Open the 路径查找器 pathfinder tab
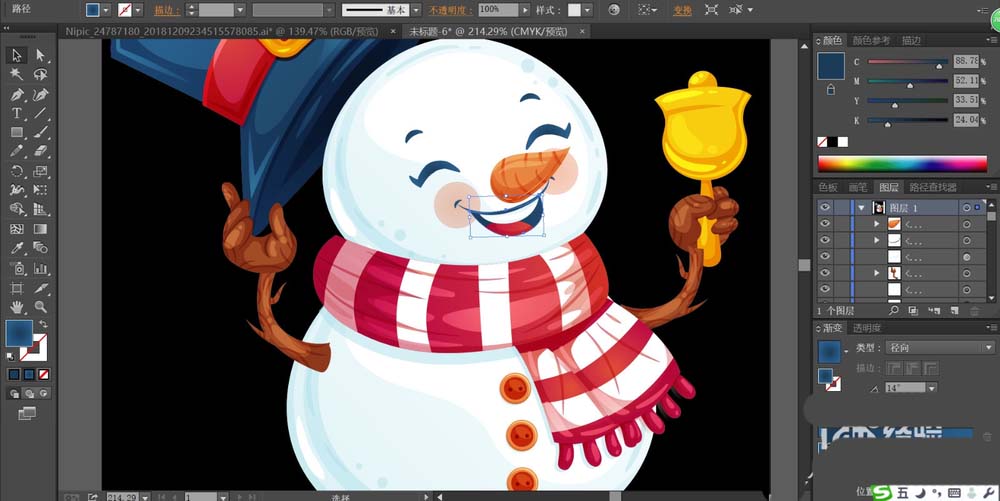 click(x=932, y=187)
